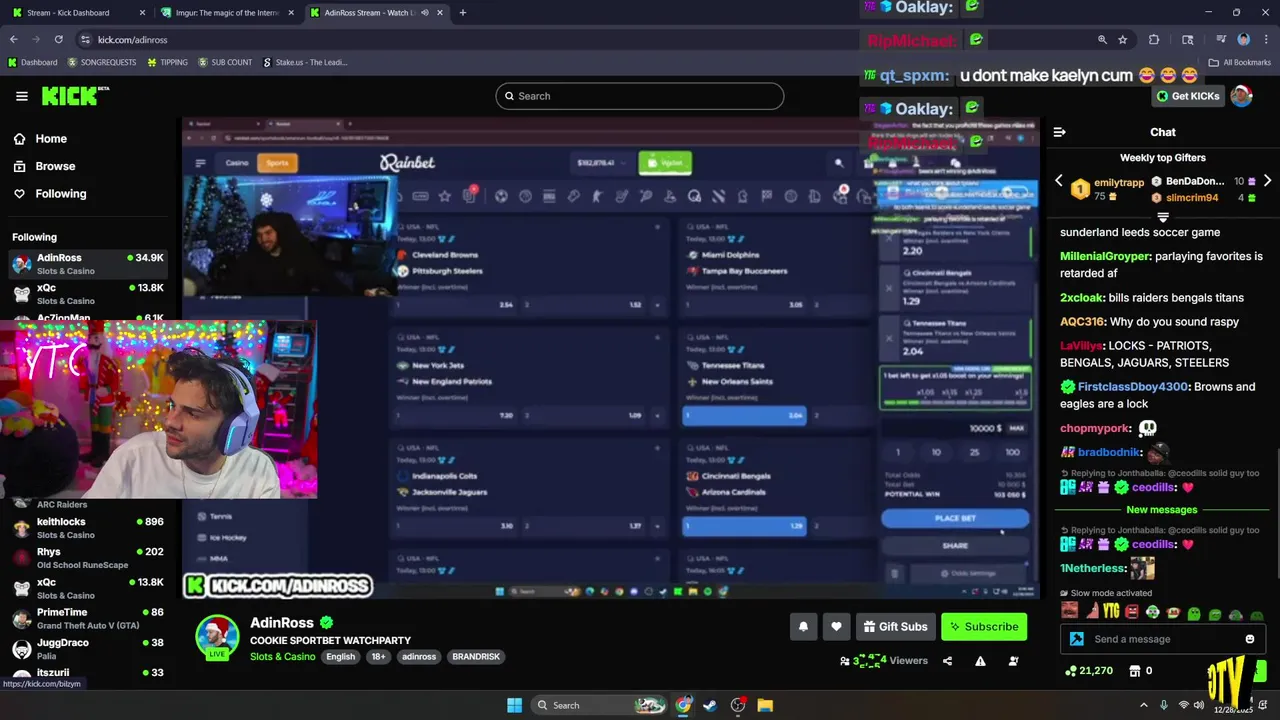Screen dimensions: 1280x720
Task: Mute the audio on the AdinRoss tab
Action: click(x=425, y=13)
